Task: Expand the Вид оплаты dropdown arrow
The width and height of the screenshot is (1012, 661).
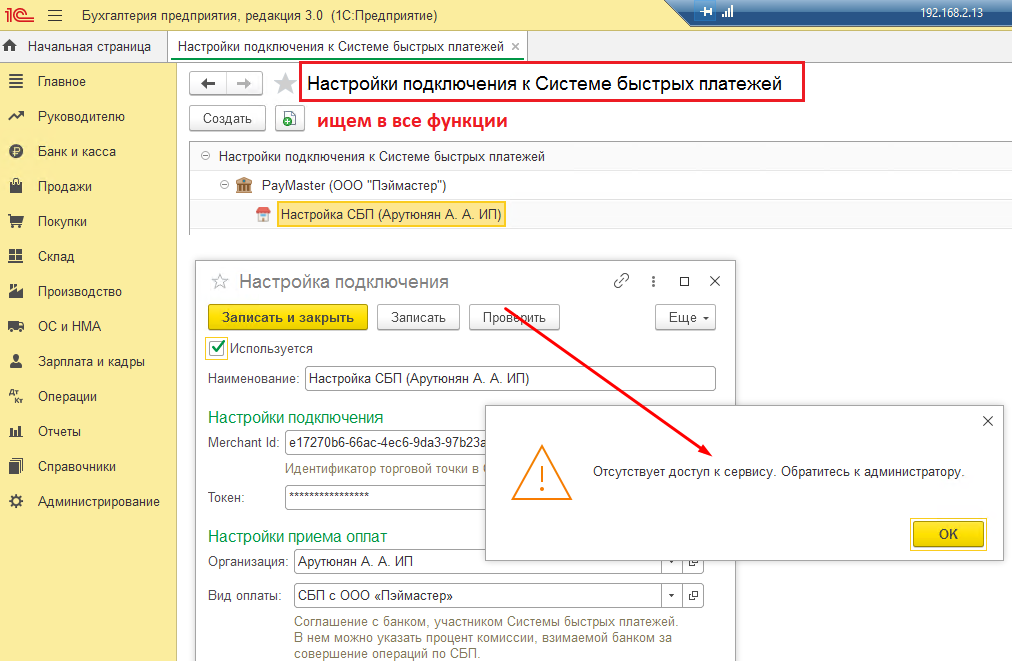Action: click(671, 595)
